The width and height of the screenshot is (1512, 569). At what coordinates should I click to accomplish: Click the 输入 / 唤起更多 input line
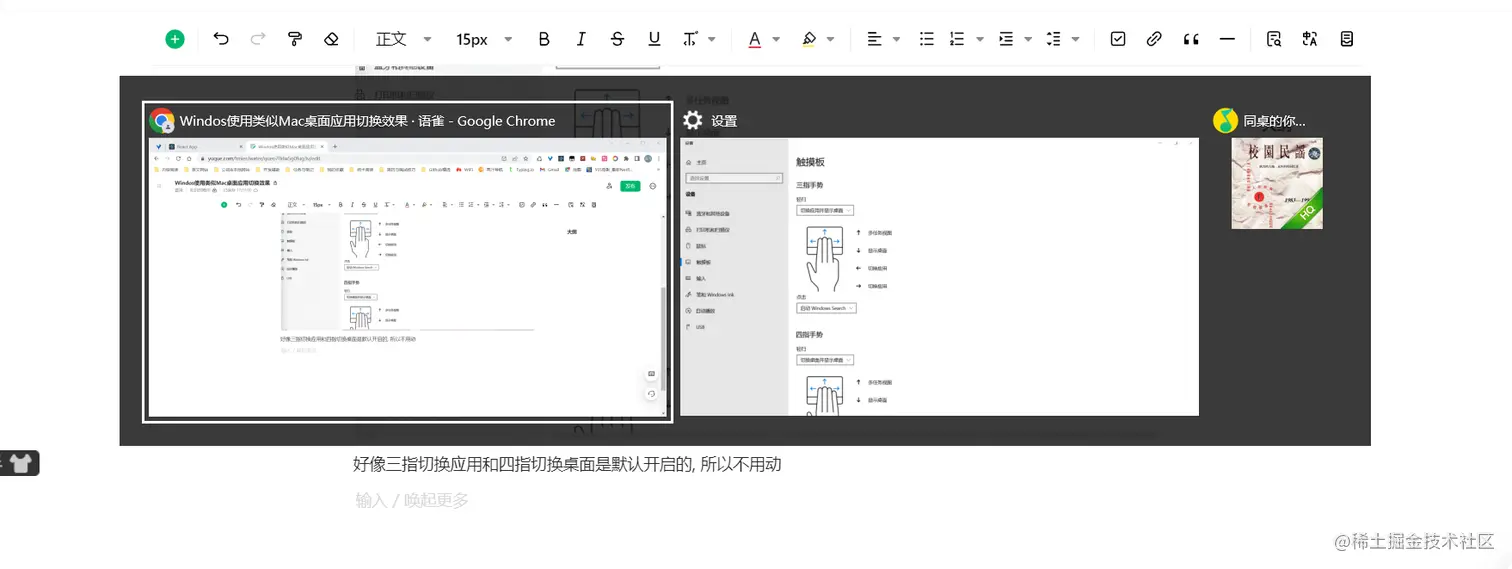412,500
